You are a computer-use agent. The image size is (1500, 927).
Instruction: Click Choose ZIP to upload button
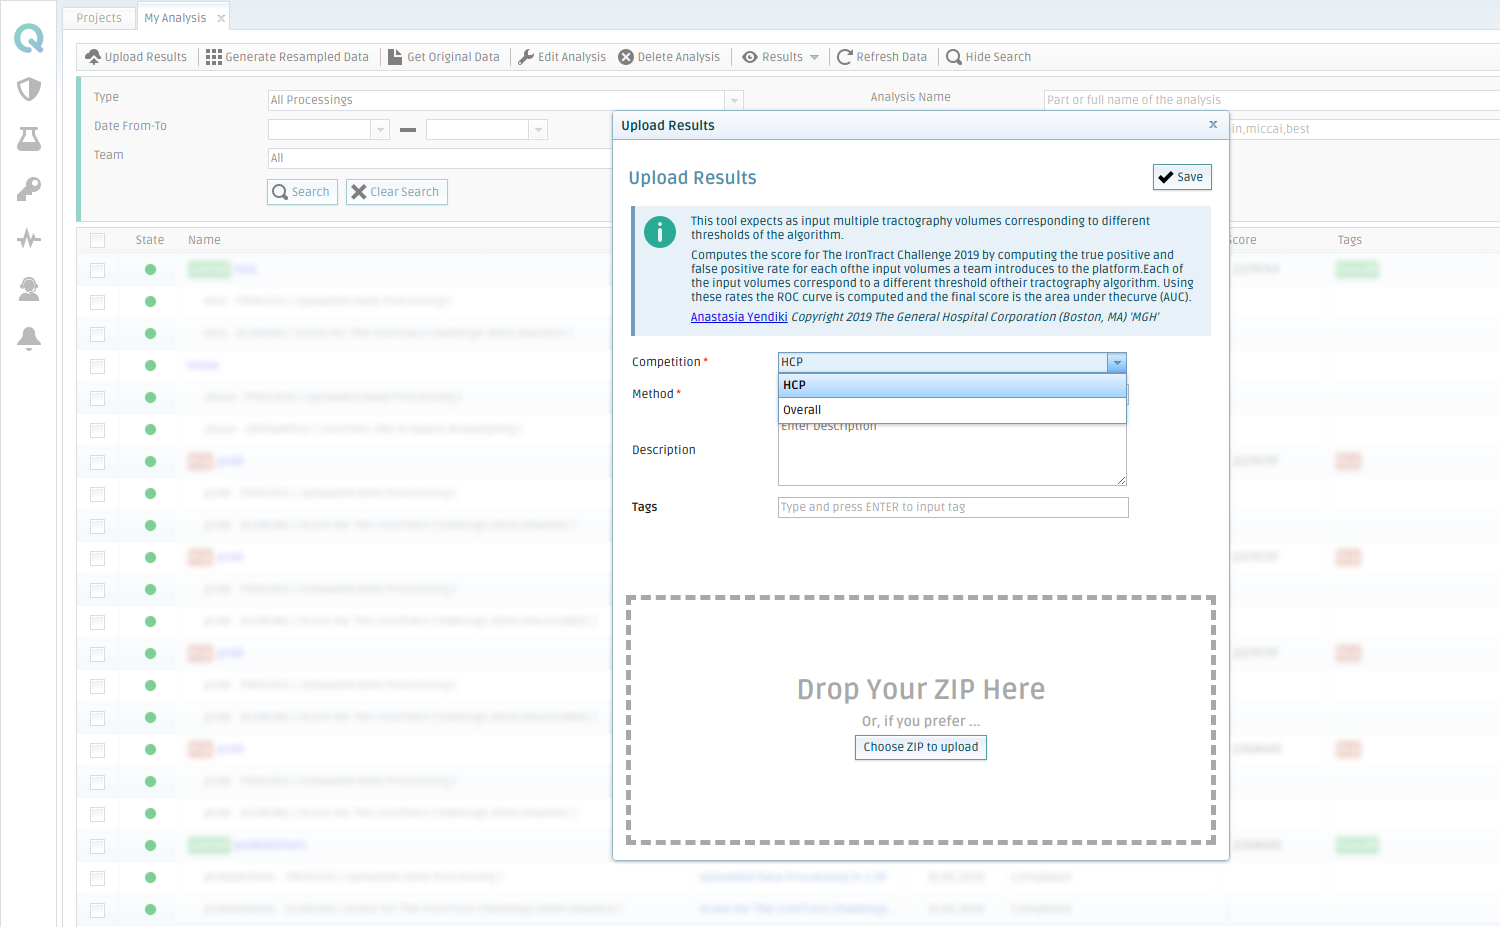pos(921,747)
